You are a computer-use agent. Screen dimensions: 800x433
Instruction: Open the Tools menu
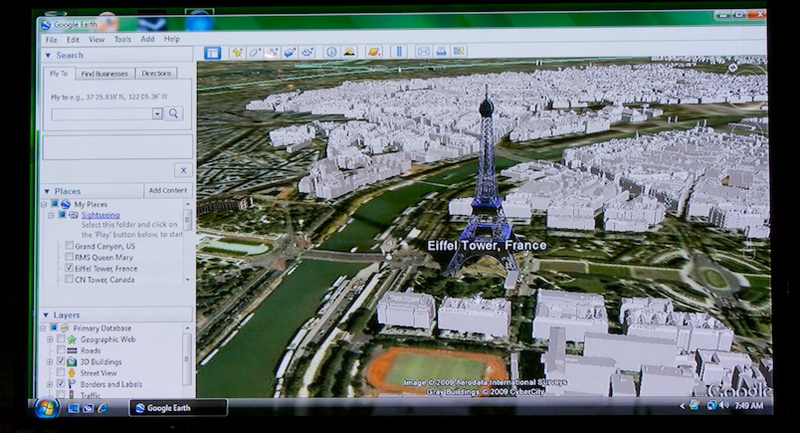point(122,39)
